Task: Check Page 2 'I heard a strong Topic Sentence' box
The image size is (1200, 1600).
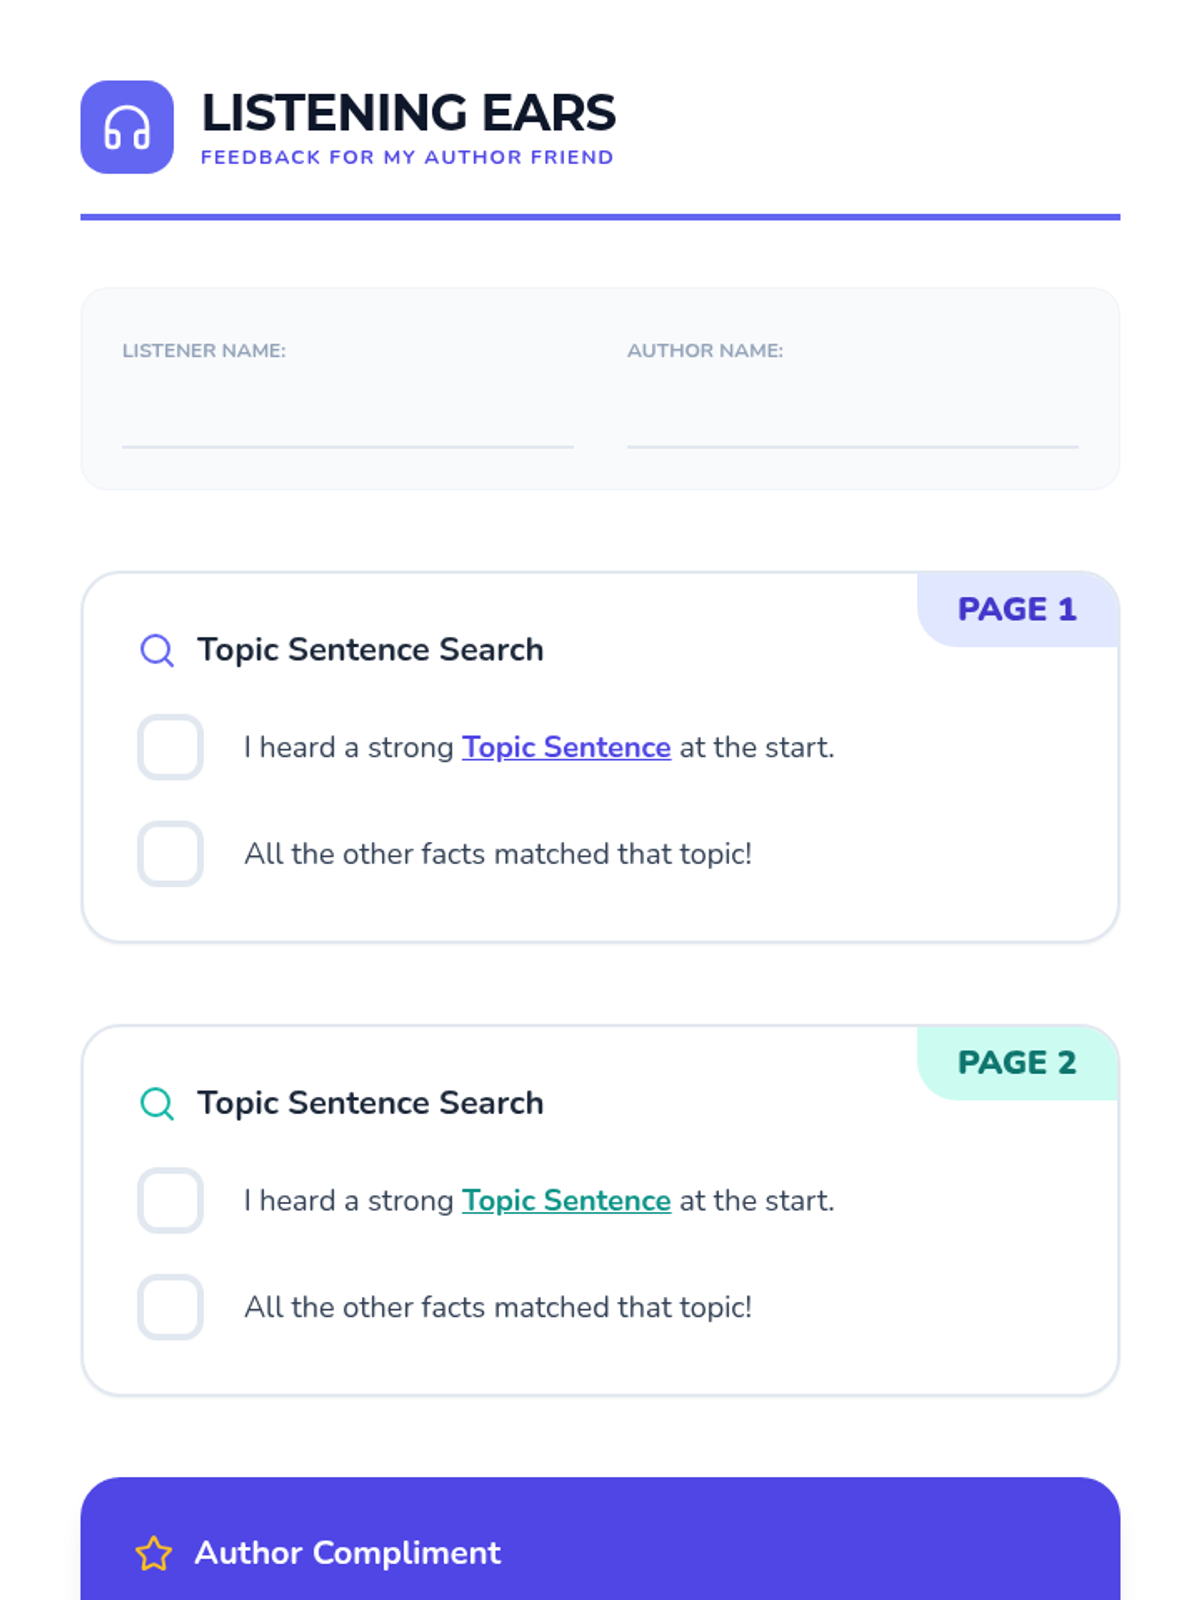Action: (170, 1200)
